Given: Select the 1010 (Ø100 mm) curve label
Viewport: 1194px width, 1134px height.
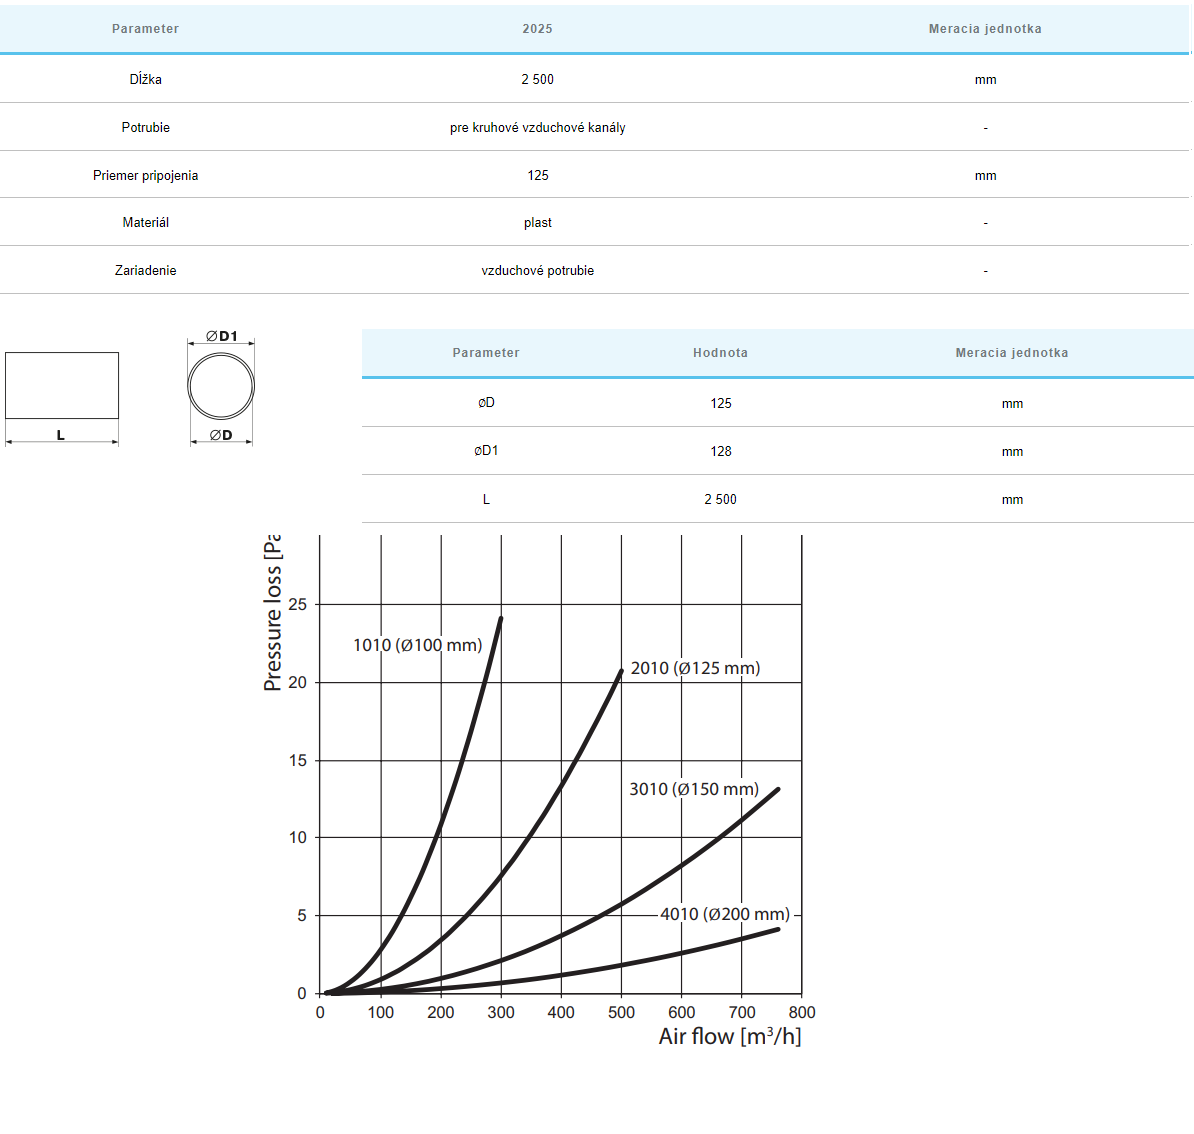Looking at the screenshot, I should 417,645.
